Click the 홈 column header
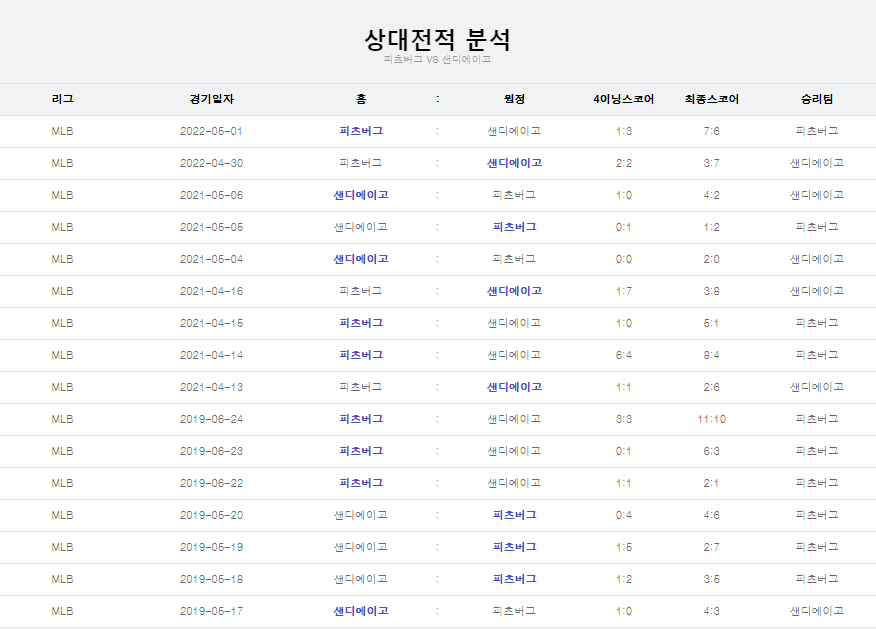The height and width of the screenshot is (629, 876). pyautogui.click(x=361, y=99)
